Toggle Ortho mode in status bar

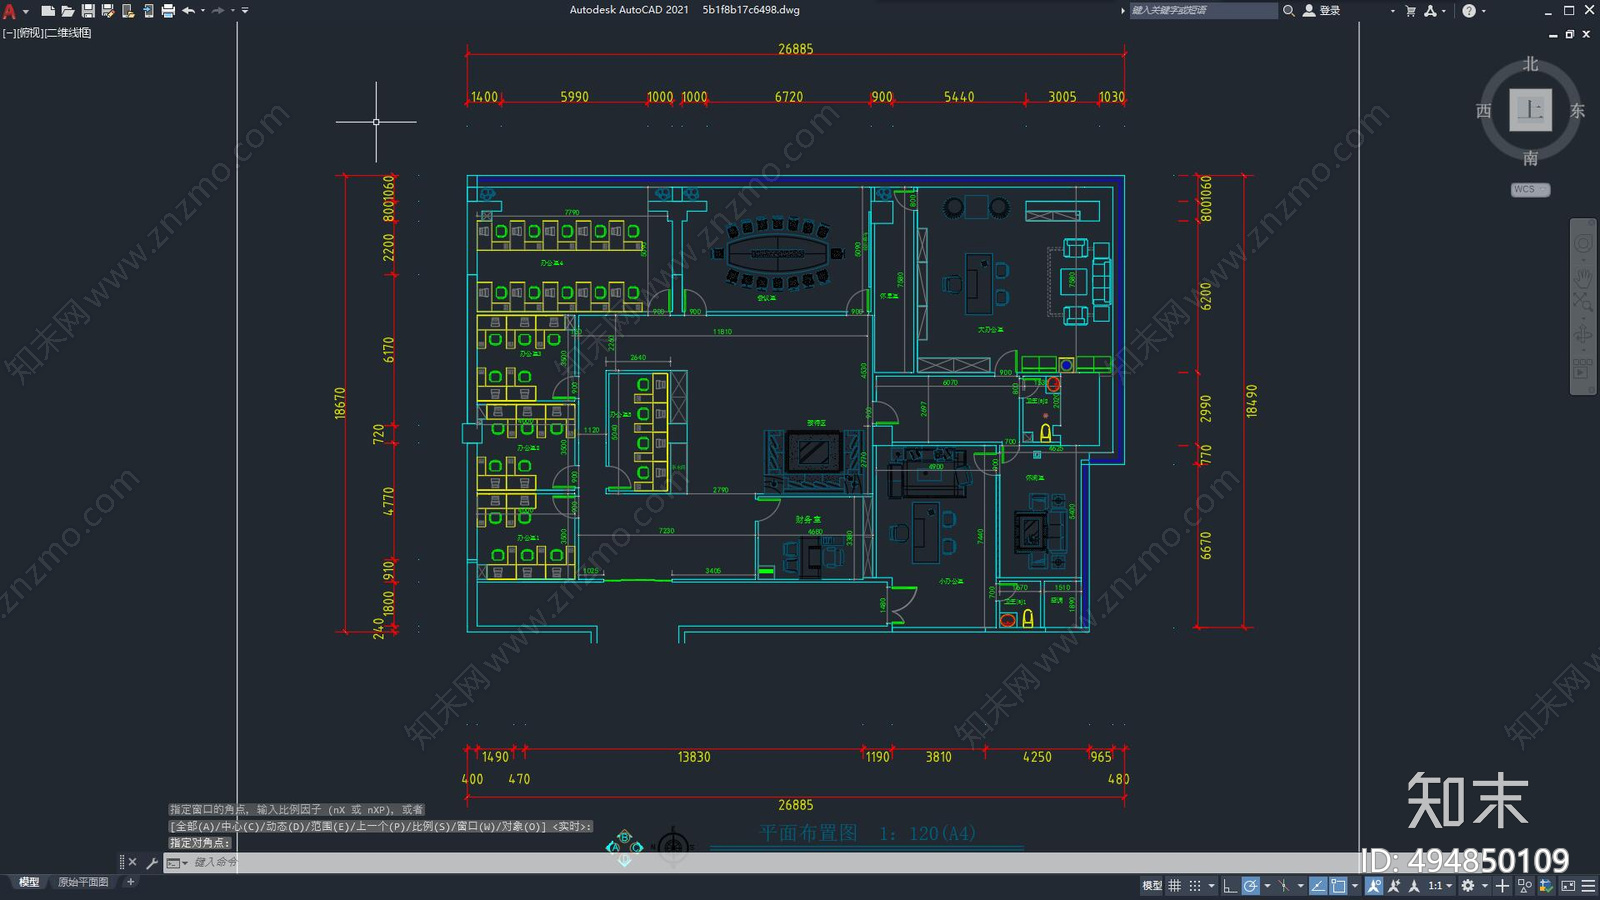(x=1230, y=886)
